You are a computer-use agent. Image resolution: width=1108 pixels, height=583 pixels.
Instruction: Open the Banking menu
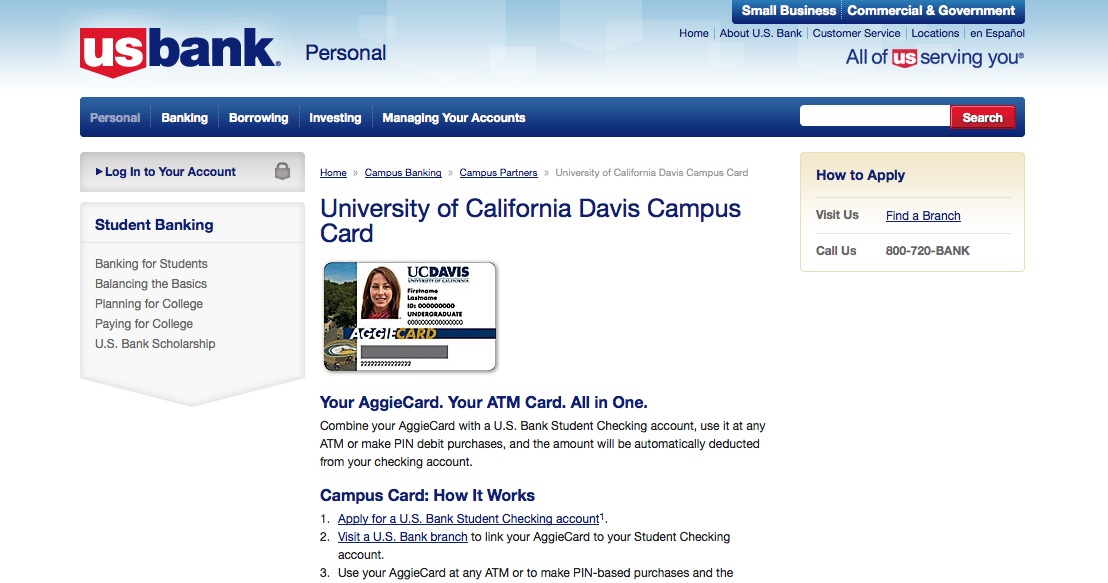click(x=184, y=118)
